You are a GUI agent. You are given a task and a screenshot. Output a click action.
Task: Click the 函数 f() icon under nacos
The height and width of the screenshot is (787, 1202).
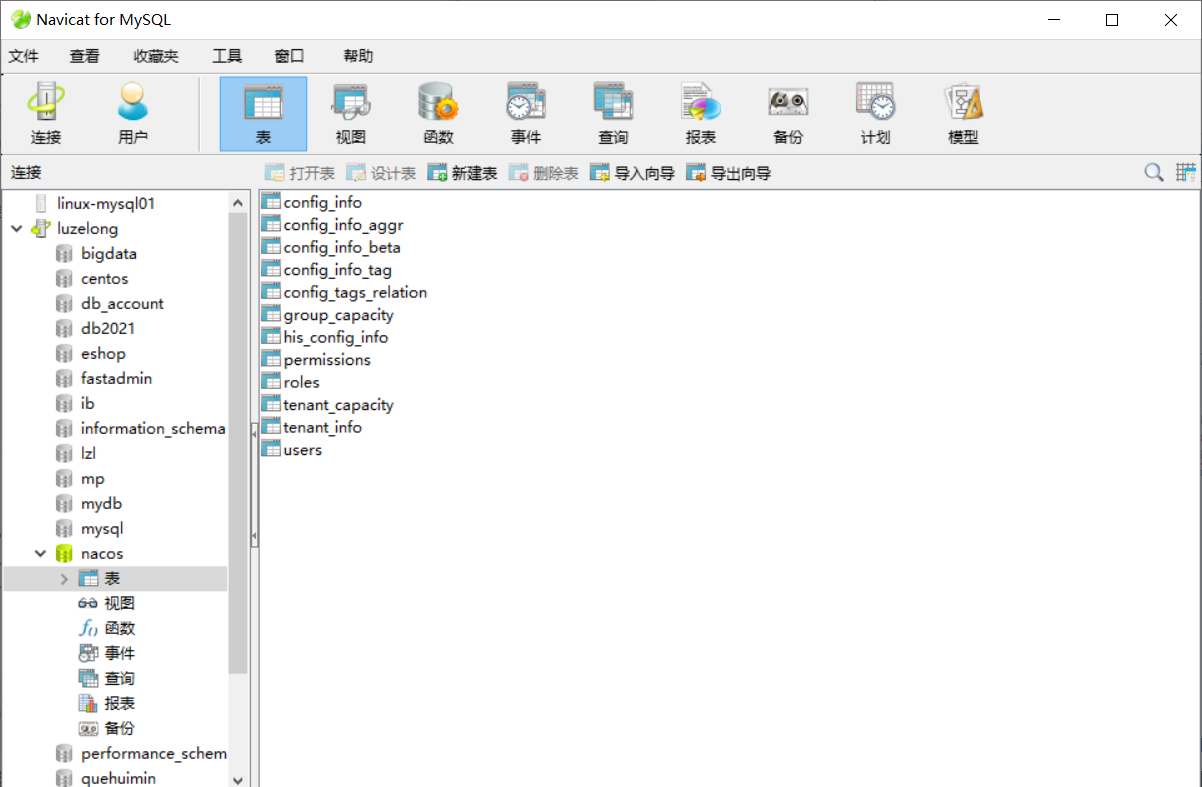tap(88, 629)
